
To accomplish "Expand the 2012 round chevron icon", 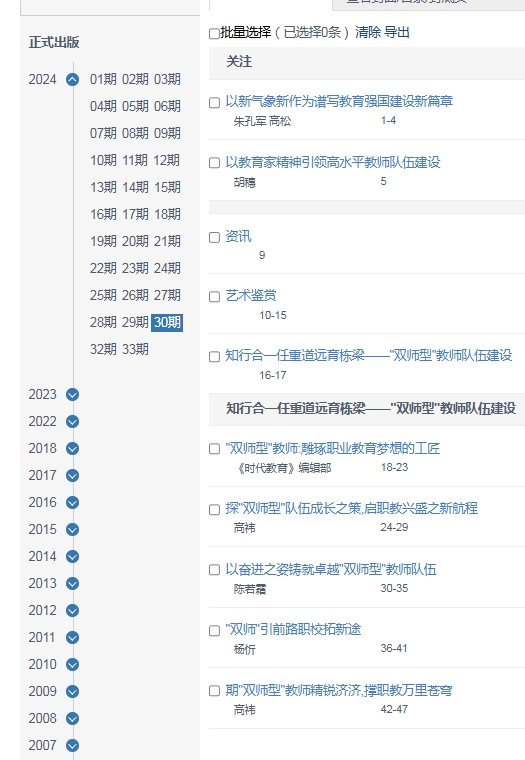I will [x=72, y=610].
